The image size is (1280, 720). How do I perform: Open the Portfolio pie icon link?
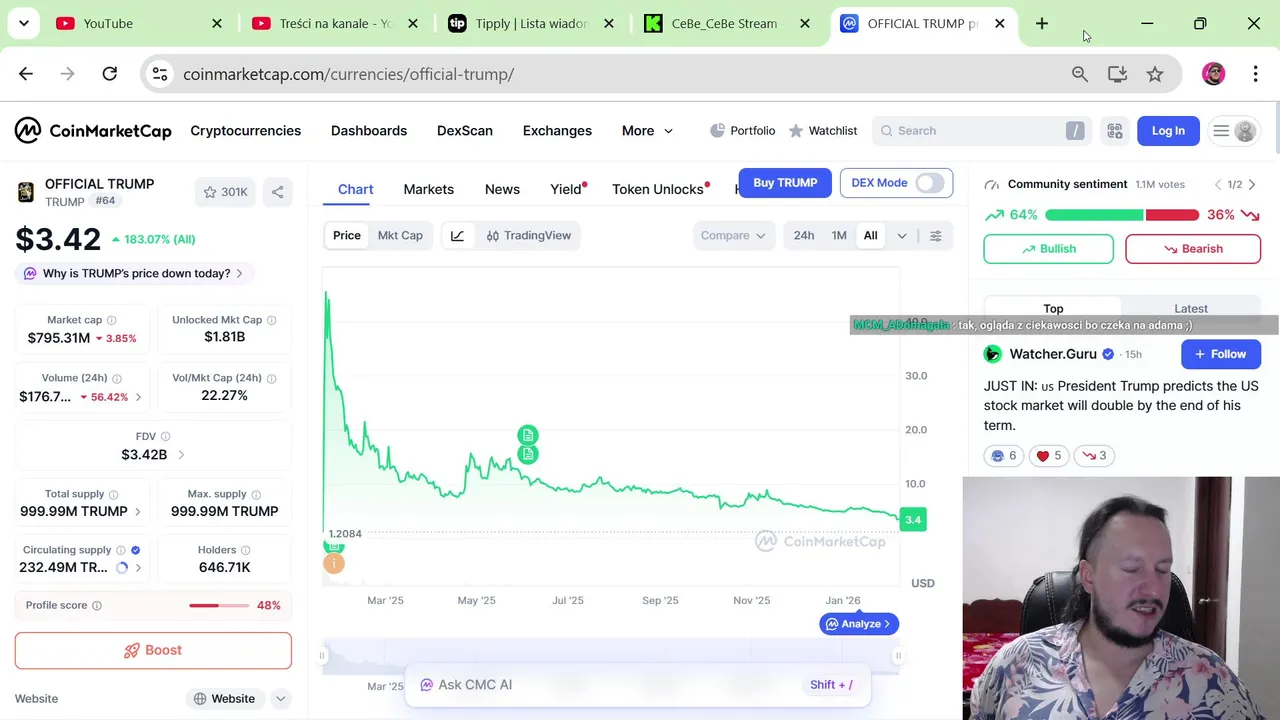(742, 131)
